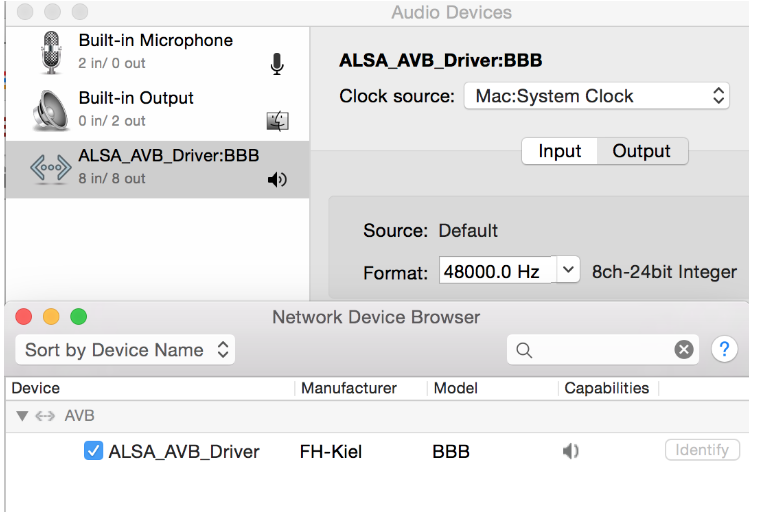Click the sound output badge on ALSA_AVB_Driver:BBB

click(277, 179)
